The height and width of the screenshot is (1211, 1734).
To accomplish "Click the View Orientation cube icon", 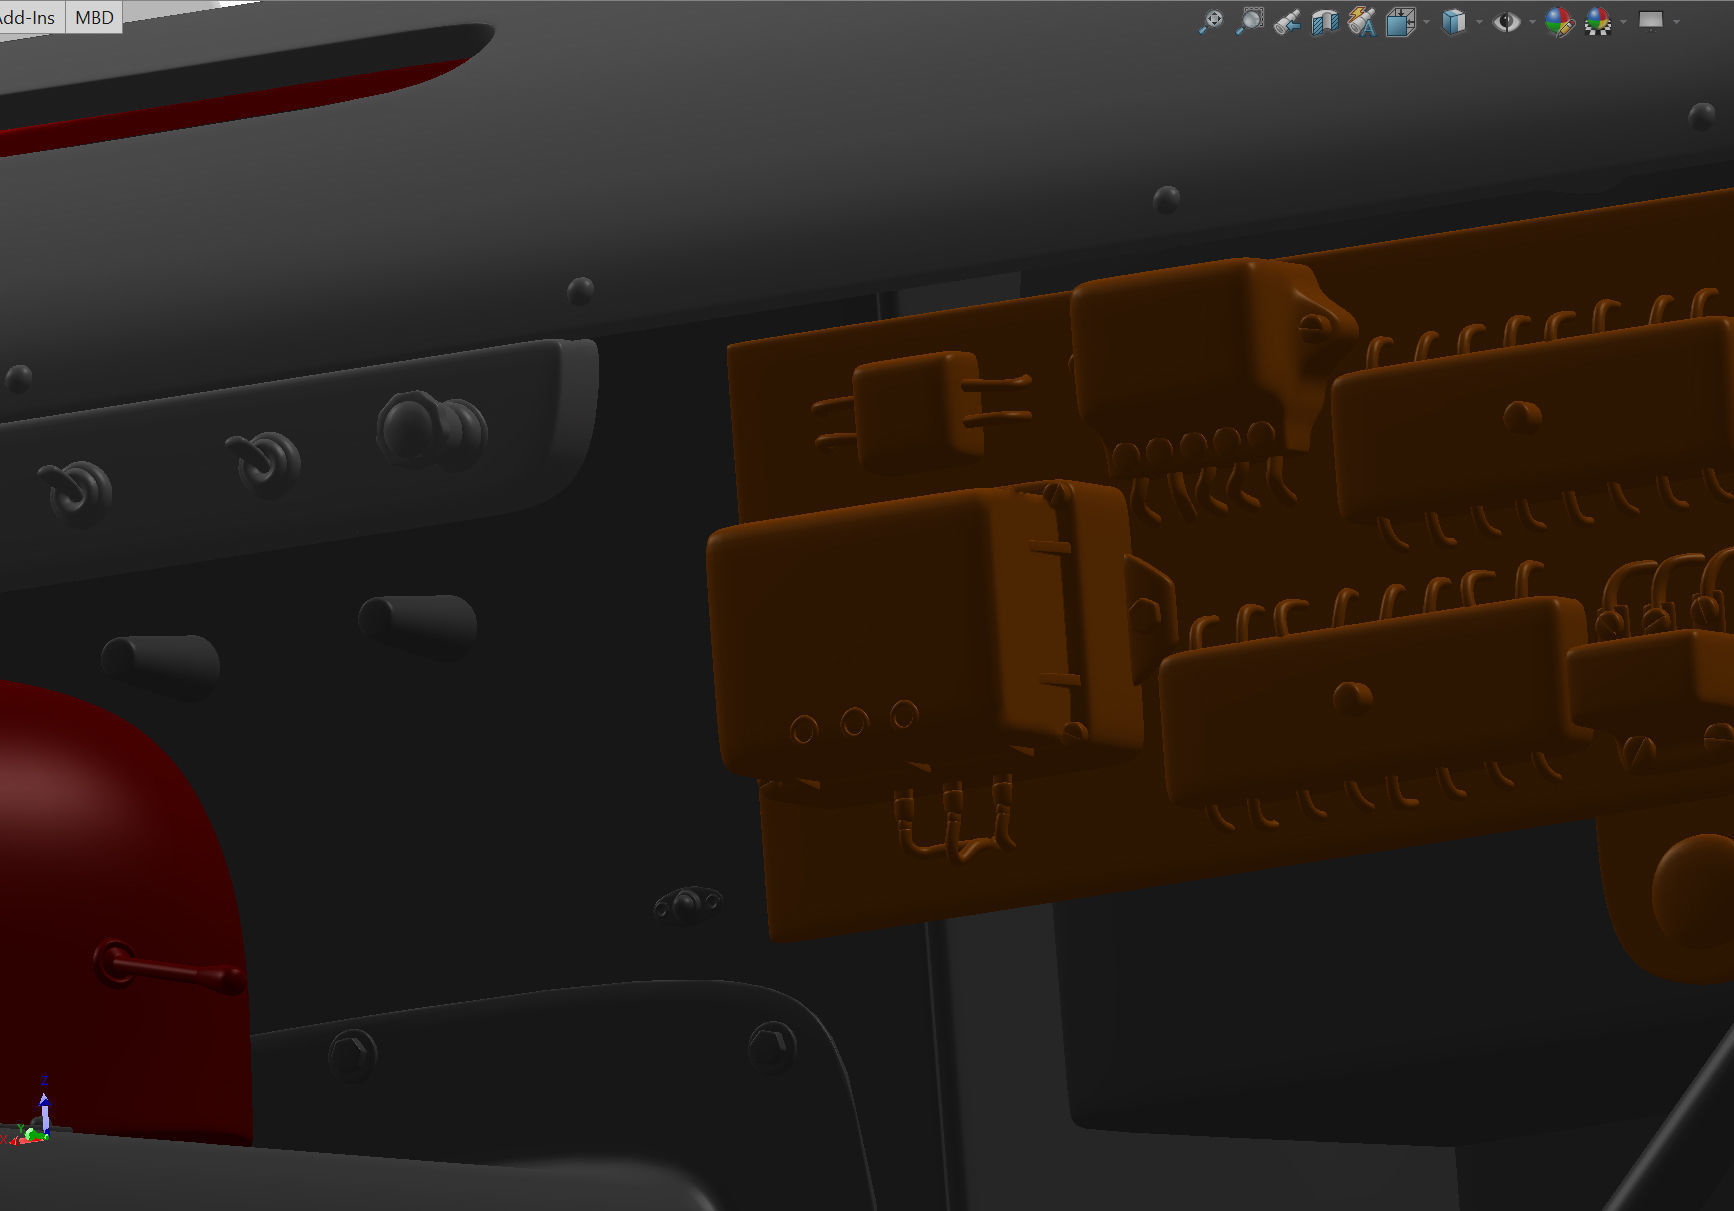I will (1400, 21).
